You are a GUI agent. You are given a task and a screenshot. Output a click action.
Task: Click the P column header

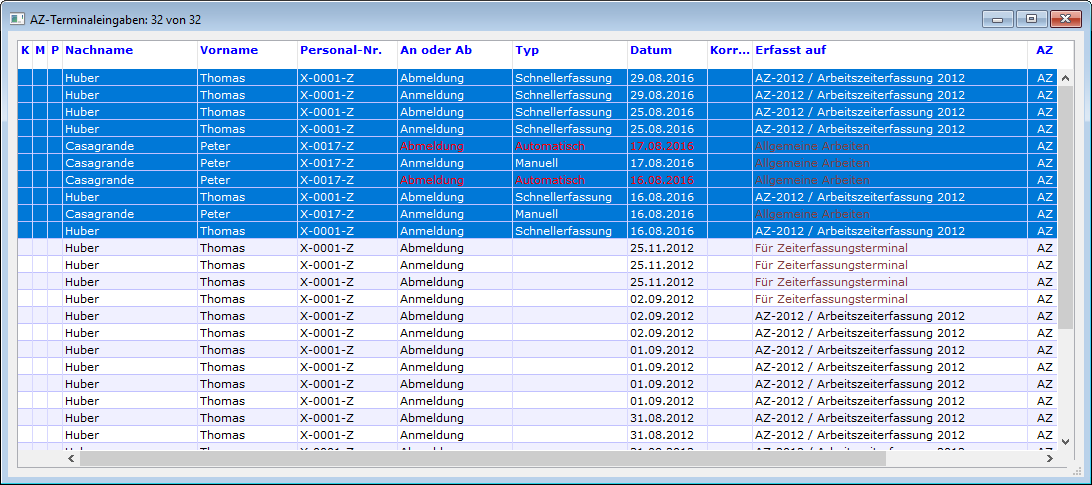[x=55, y=50]
